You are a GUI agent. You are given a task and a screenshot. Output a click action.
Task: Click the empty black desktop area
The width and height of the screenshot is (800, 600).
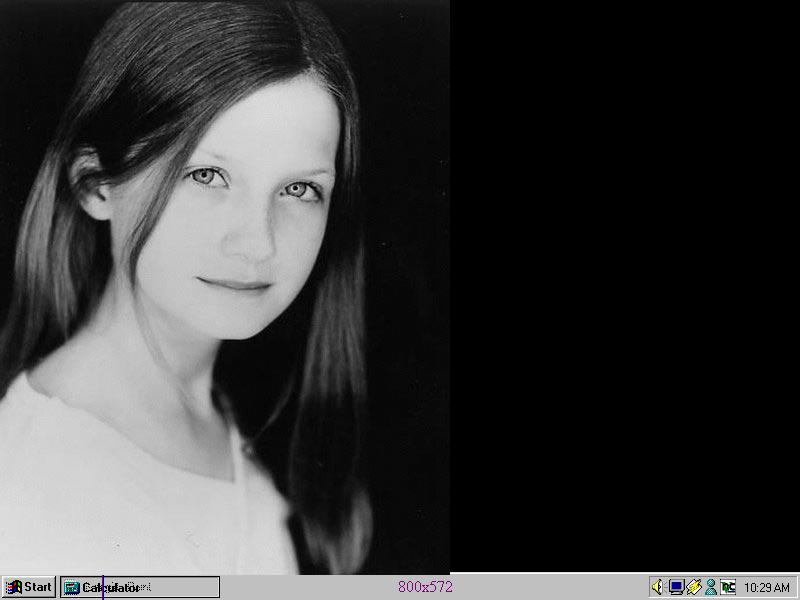[x=620, y=280]
